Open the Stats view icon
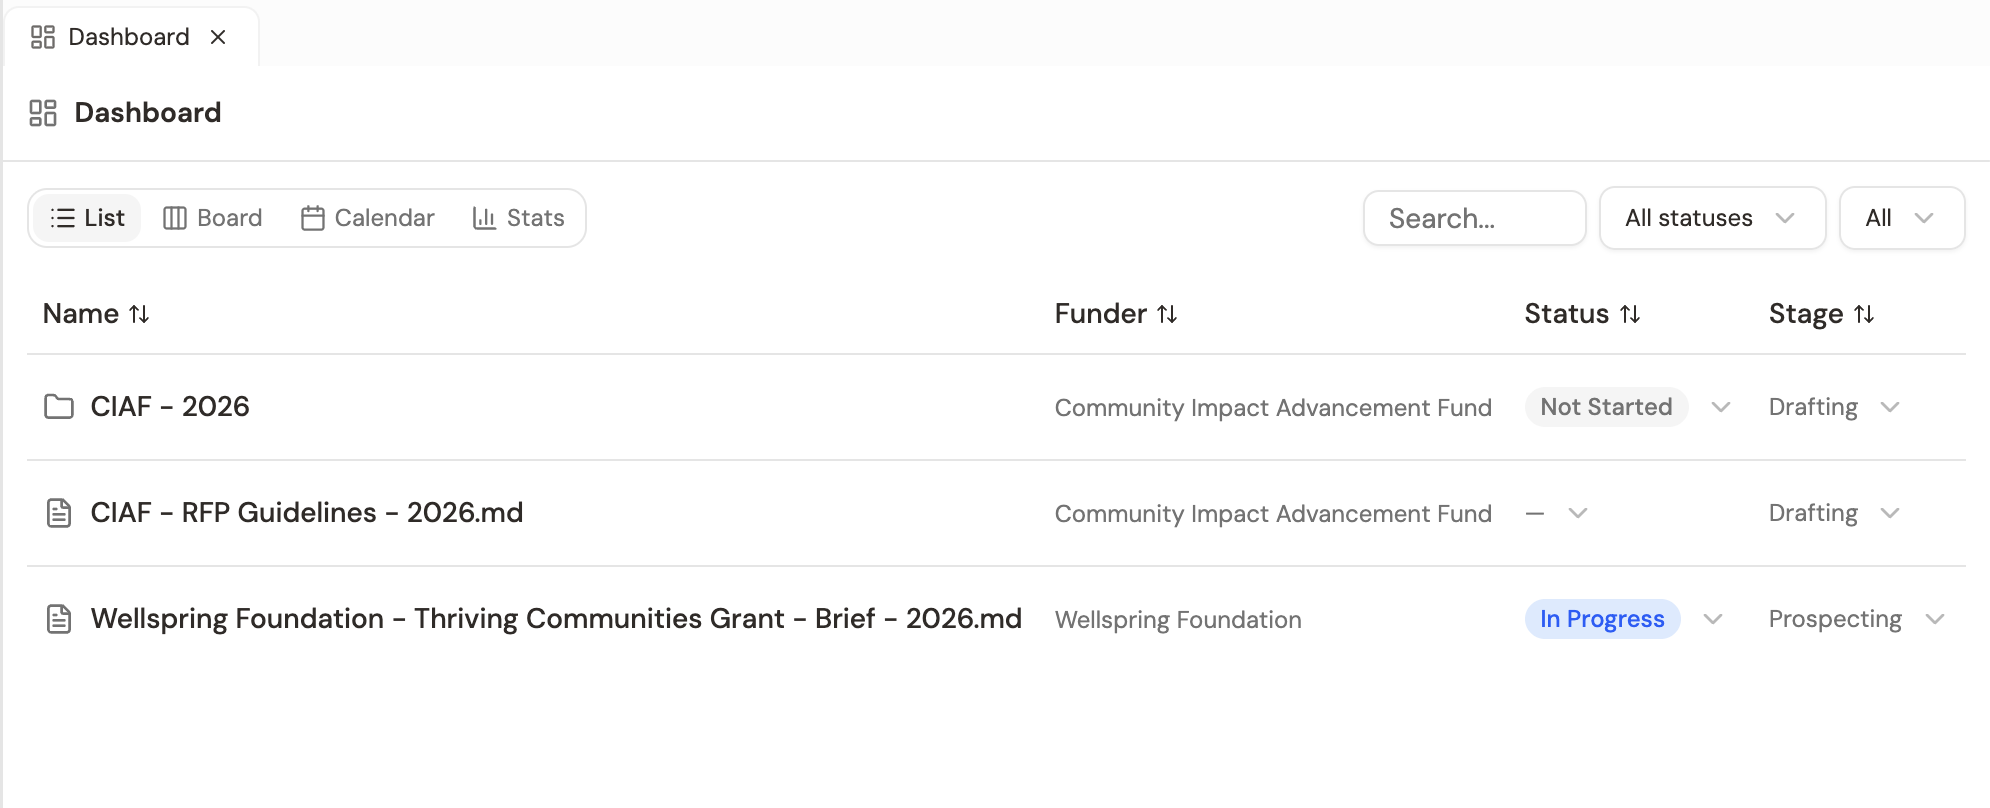The height and width of the screenshot is (808, 1990). (482, 217)
